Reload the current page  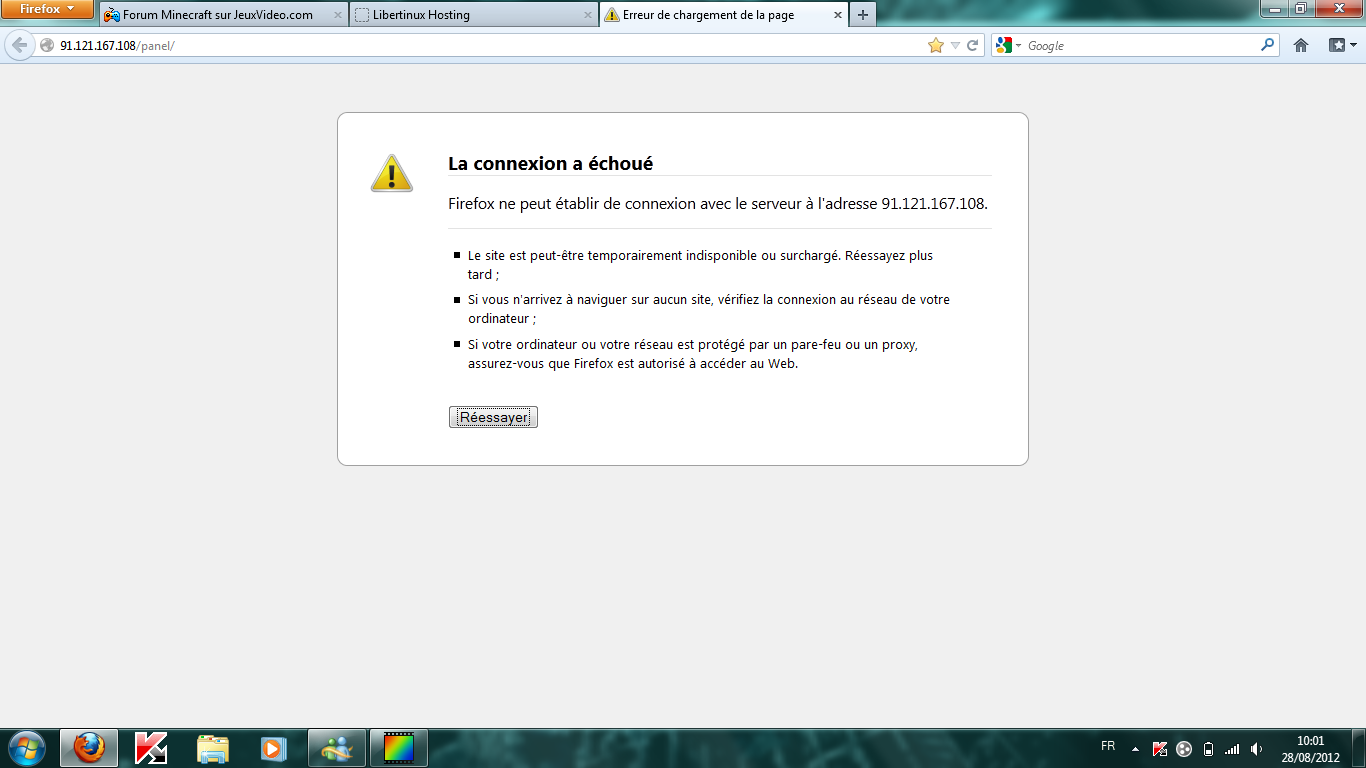pyautogui.click(x=972, y=45)
